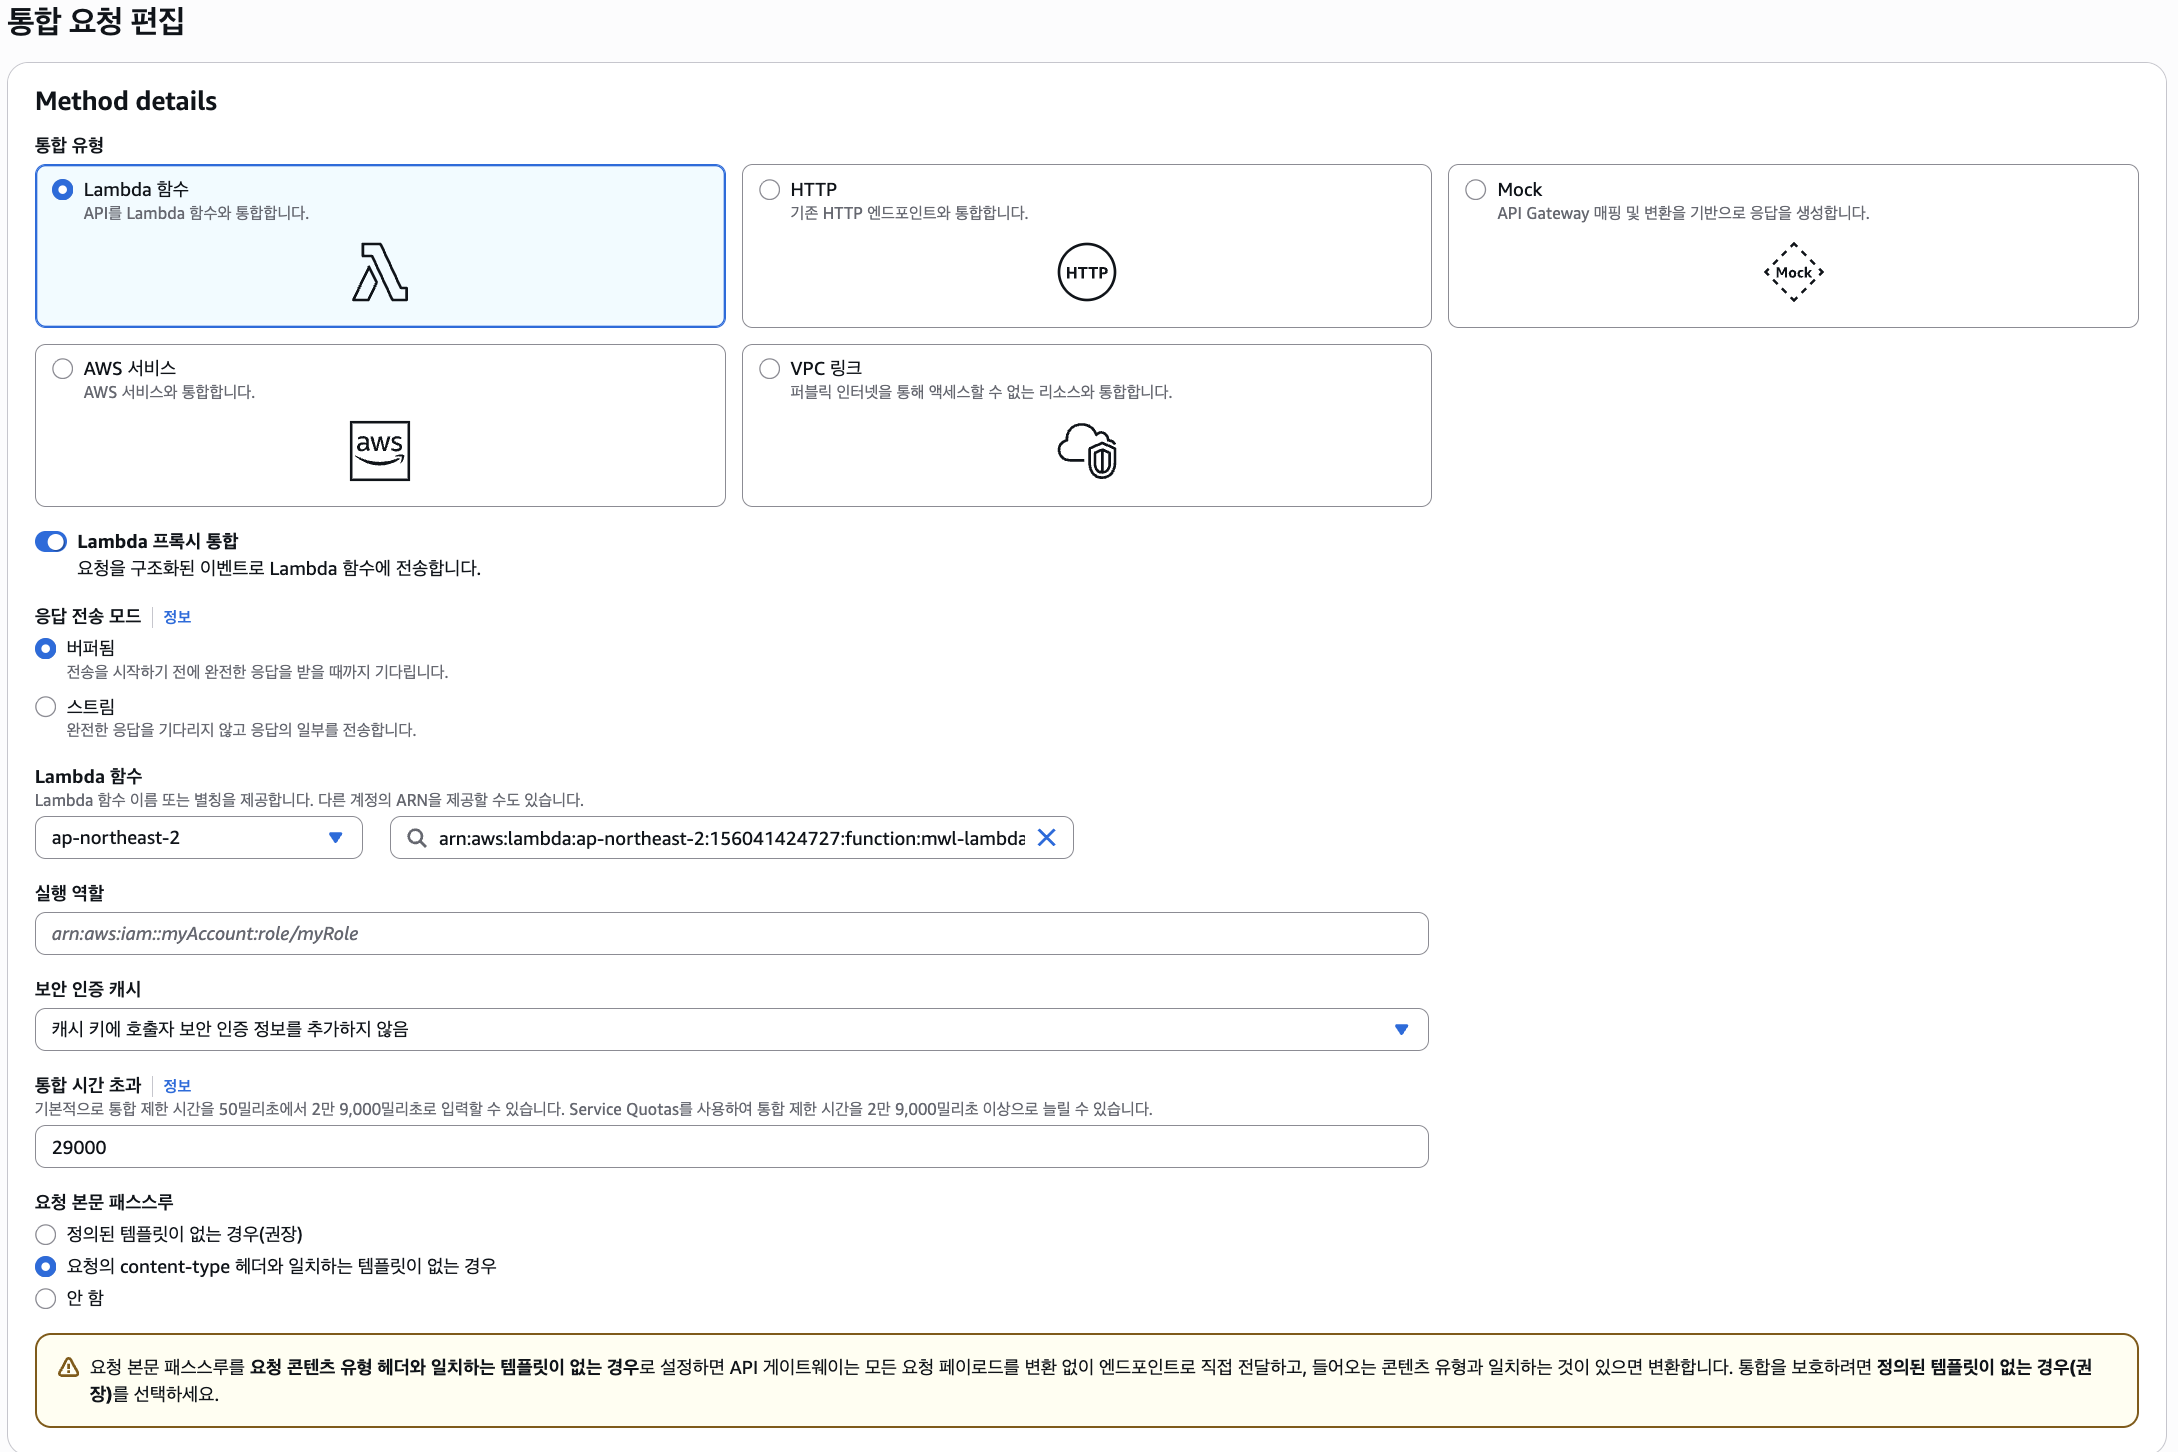Screen dimensions: 2178x1452
Task: Click the HTTP circle icon
Action: [x=1086, y=272]
